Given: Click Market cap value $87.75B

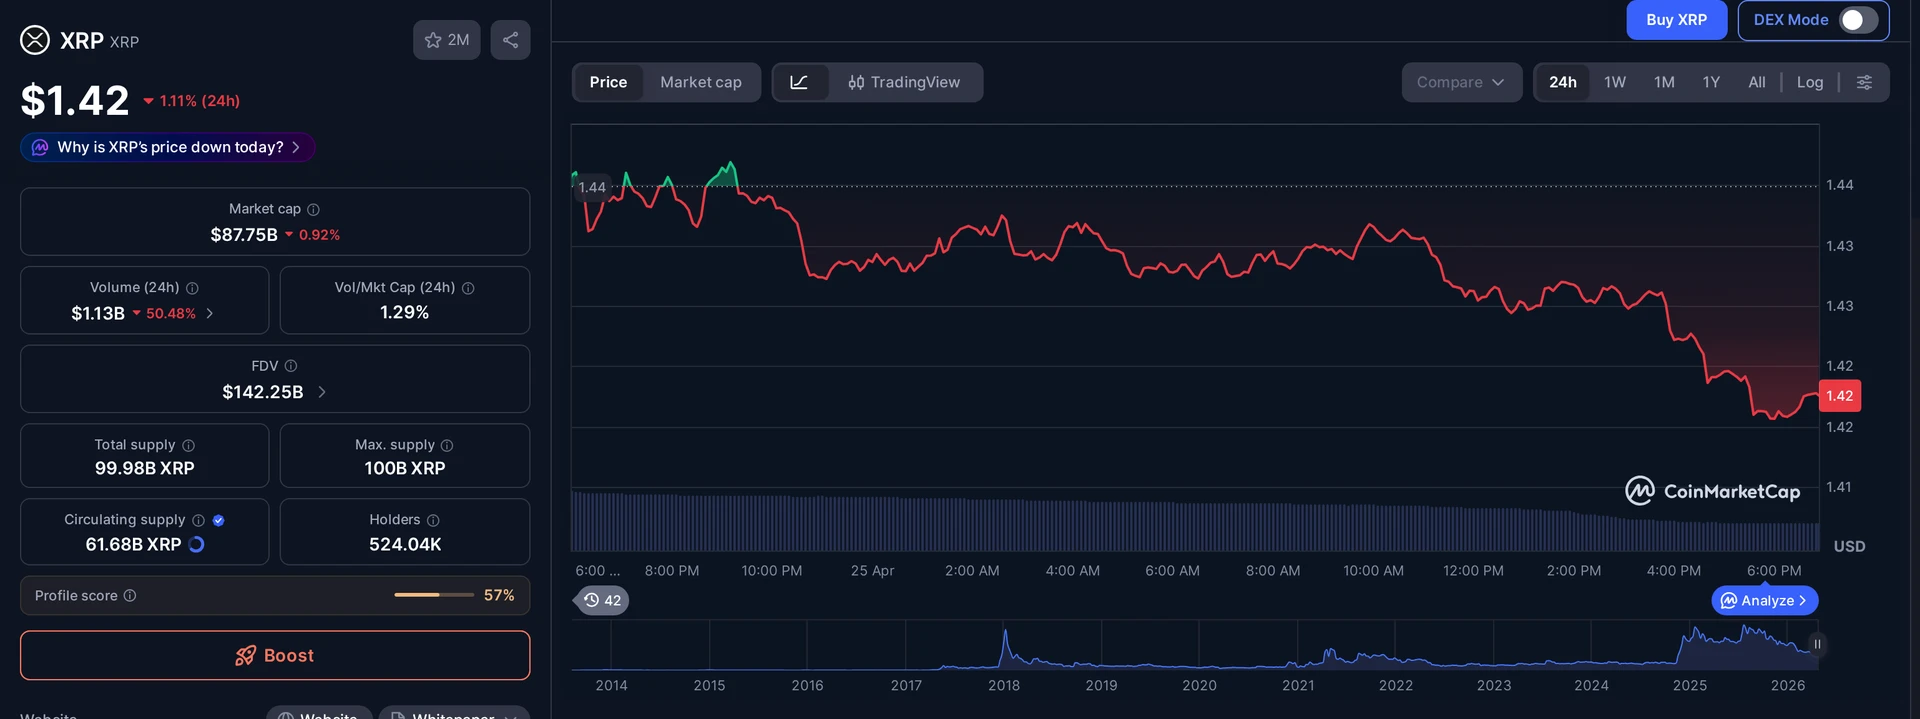Looking at the screenshot, I should [244, 235].
